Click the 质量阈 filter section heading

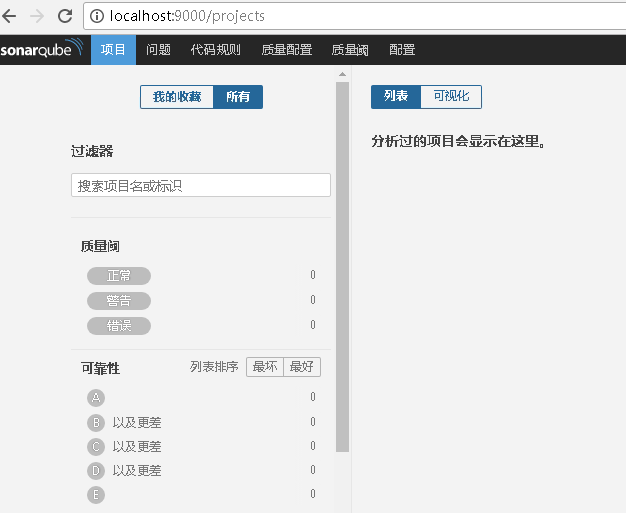[x=100, y=246]
